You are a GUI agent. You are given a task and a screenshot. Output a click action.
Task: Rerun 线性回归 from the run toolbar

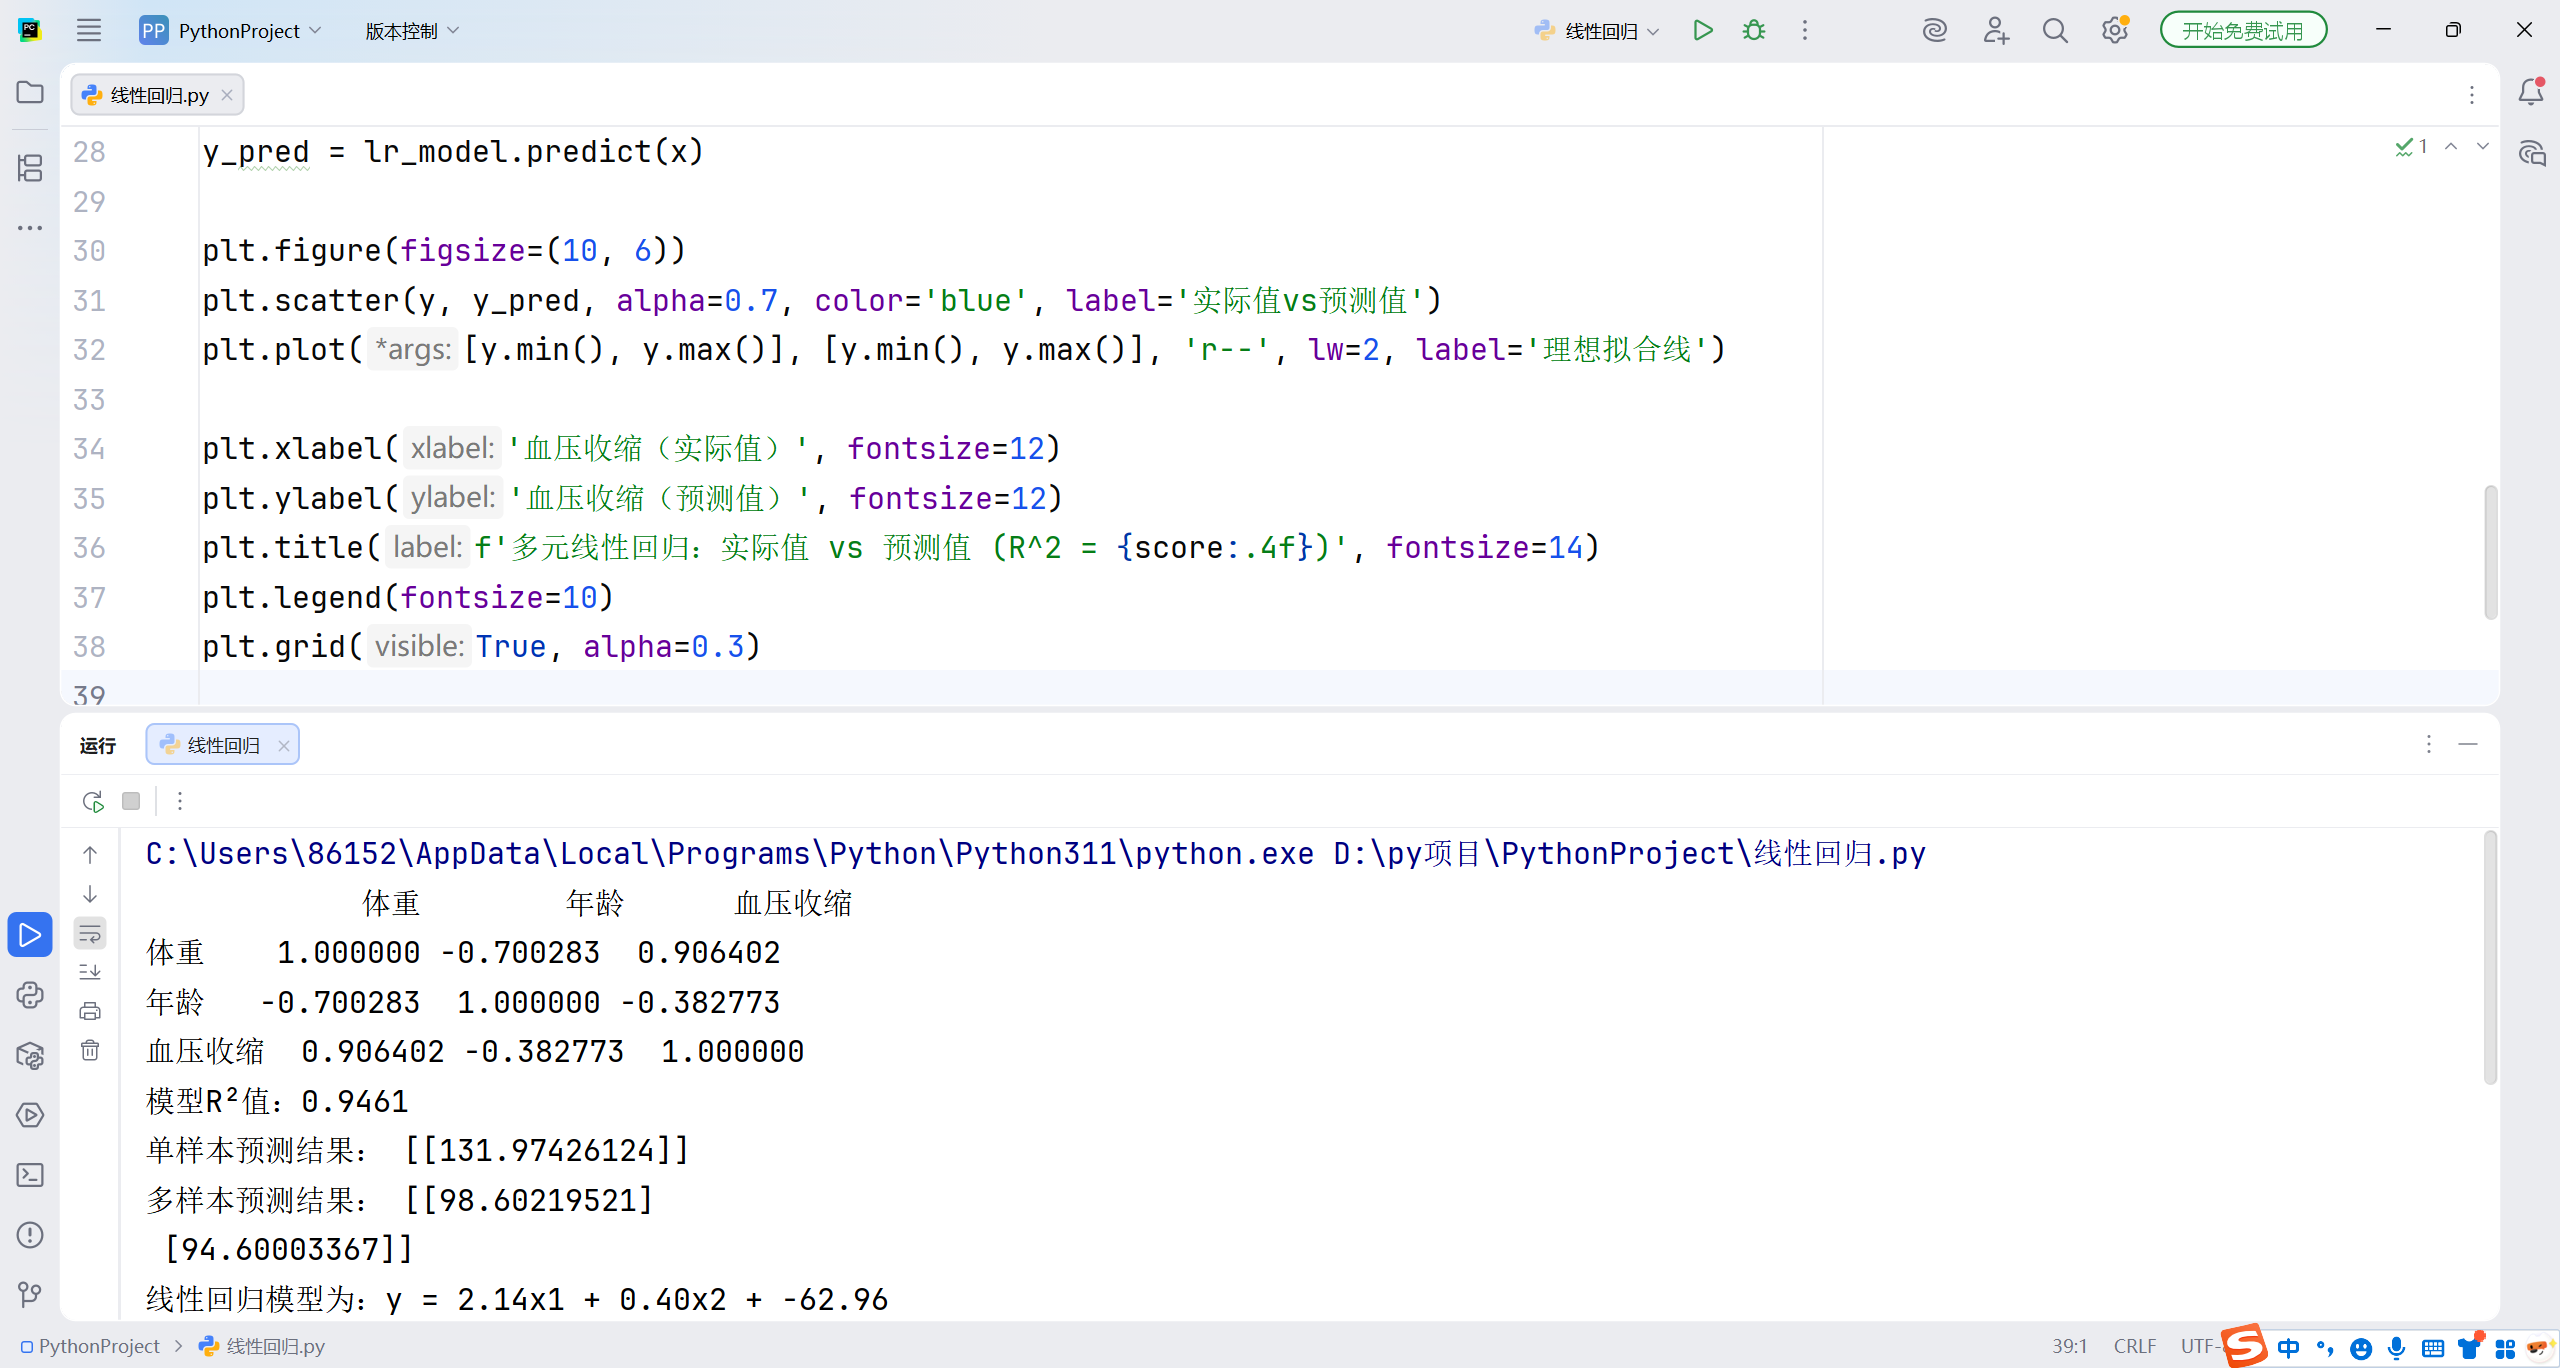(x=93, y=801)
